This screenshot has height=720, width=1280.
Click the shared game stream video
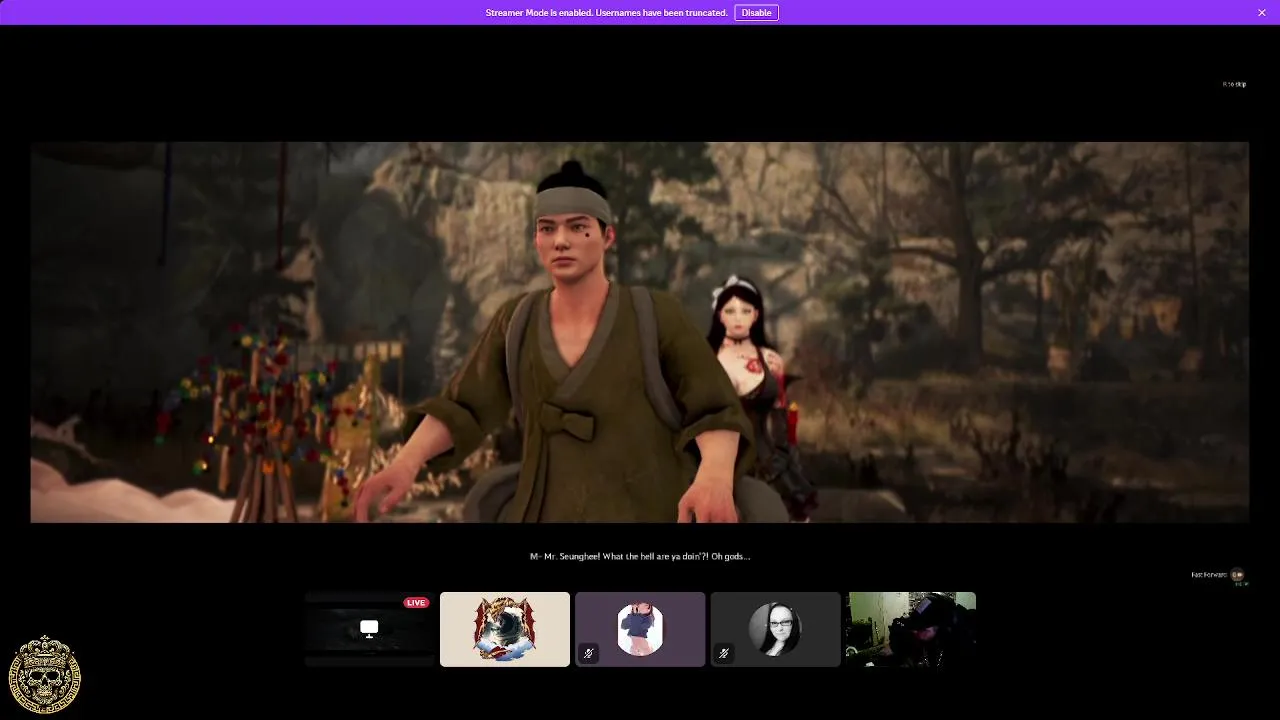tap(640, 332)
